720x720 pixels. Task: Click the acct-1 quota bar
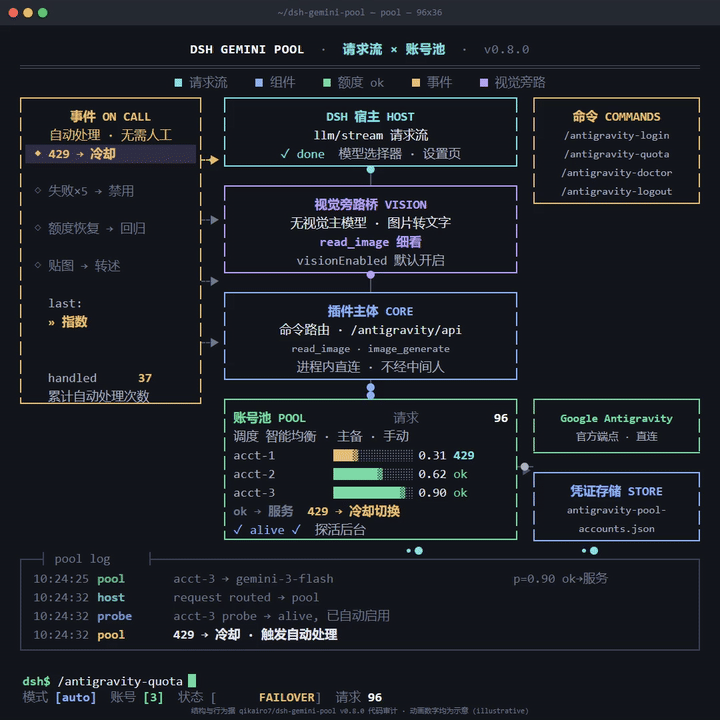tap(373, 456)
